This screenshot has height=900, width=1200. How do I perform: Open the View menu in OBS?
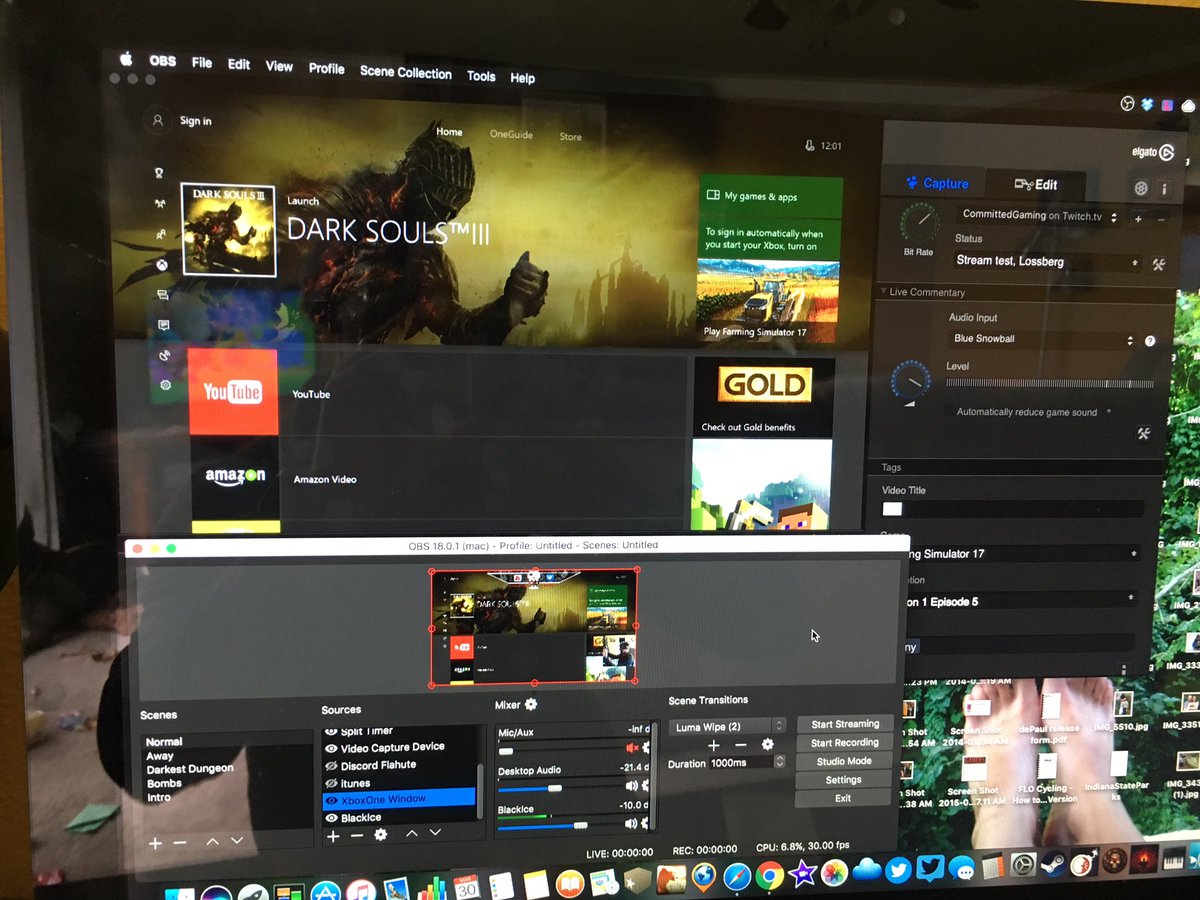tap(279, 66)
